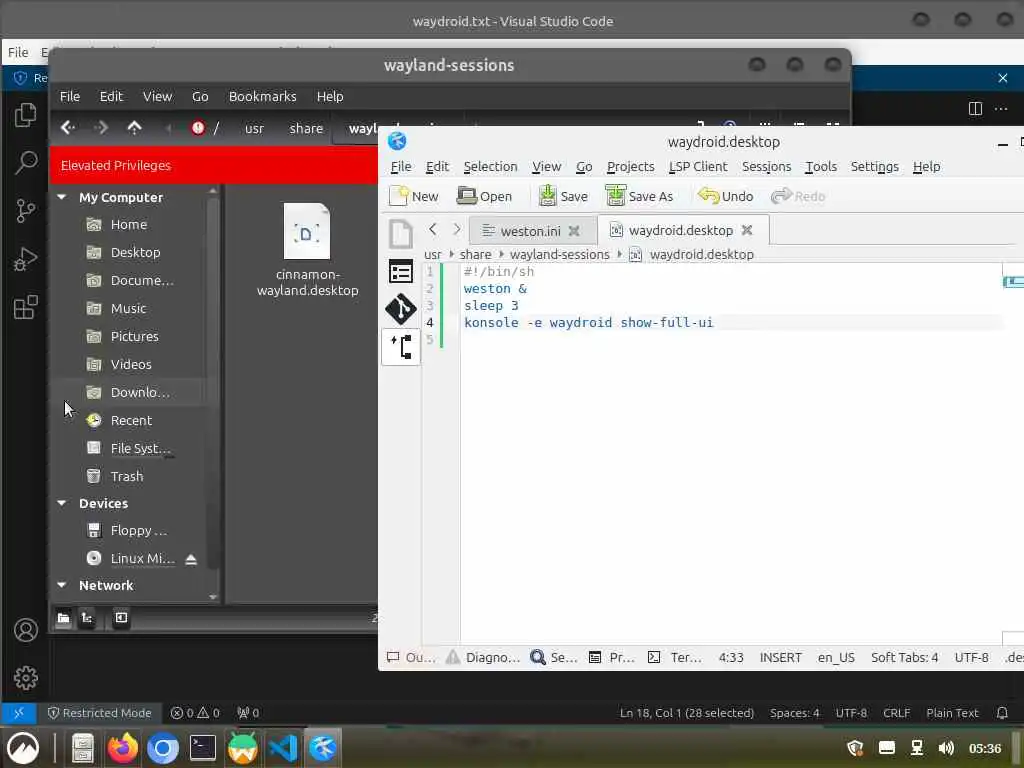This screenshot has height=768, width=1024.
Task: Click Restricted Mode in VS Code status bar
Action: pos(100,712)
